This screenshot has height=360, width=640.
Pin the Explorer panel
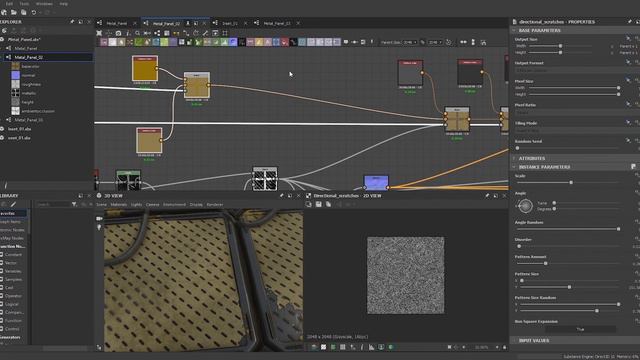pyautogui.click(x=72, y=22)
